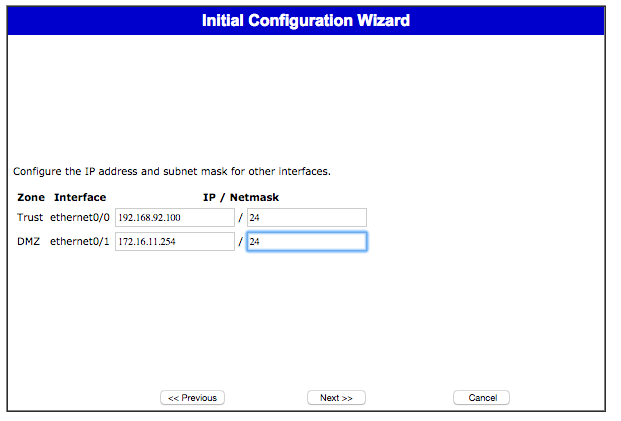Click the Interface column header

pos(80,197)
